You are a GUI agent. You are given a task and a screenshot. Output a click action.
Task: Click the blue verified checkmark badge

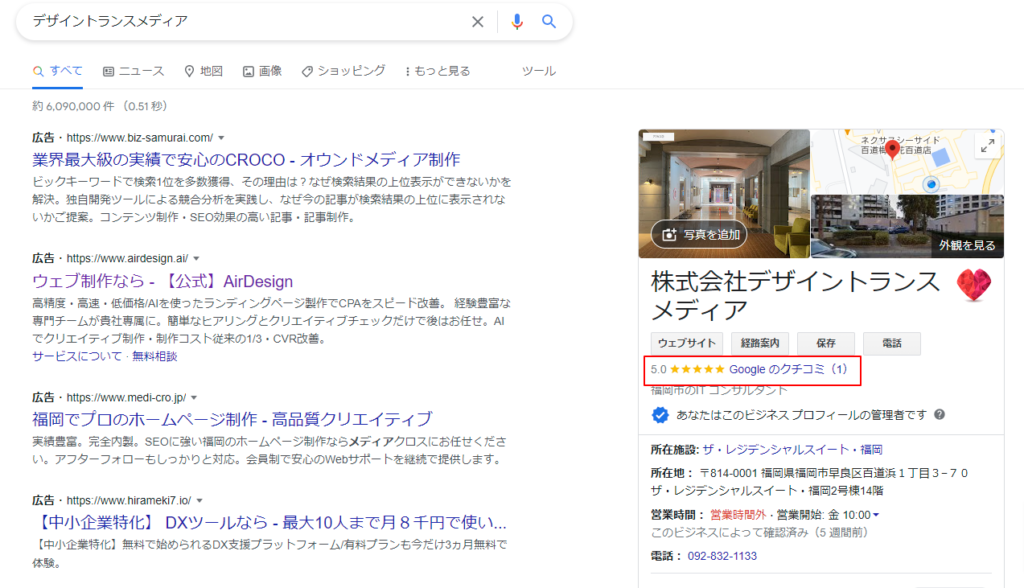[660, 414]
